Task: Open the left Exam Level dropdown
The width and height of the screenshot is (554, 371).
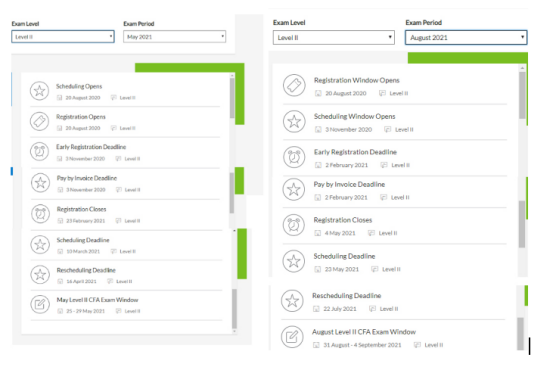Action: (x=63, y=37)
